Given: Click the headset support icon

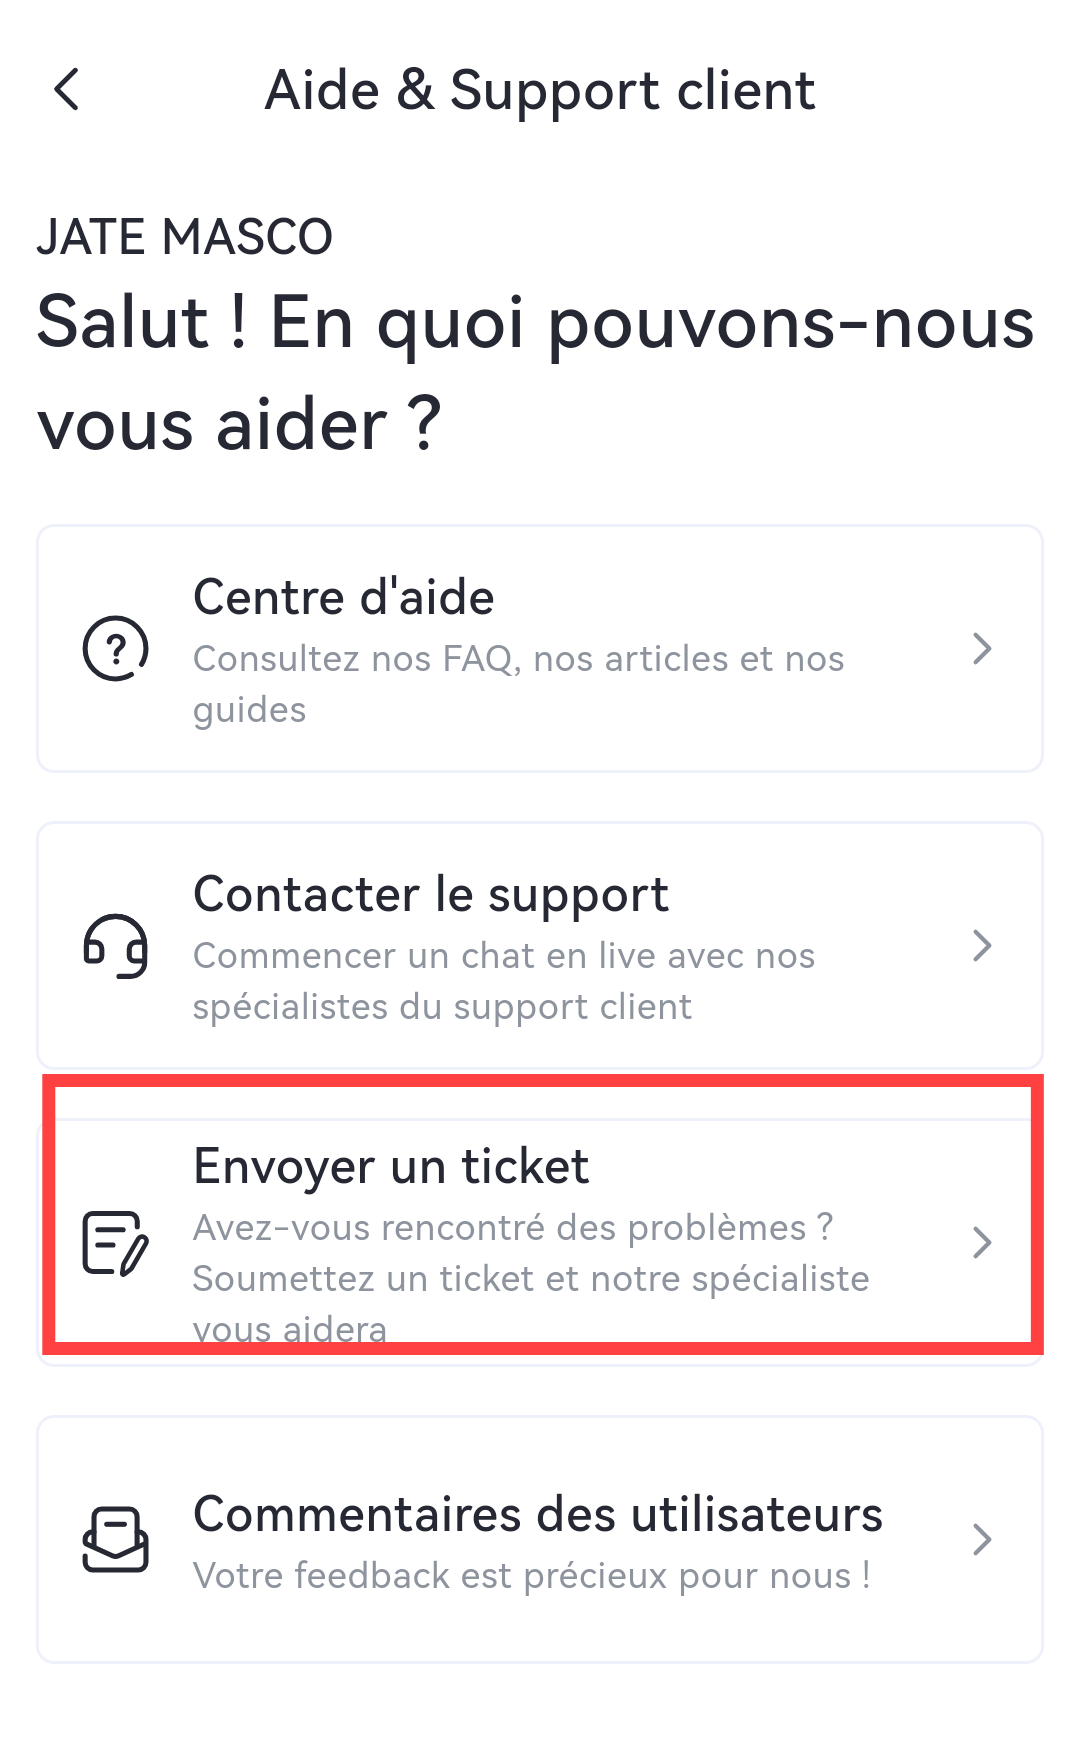Looking at the screenshot, I should point(116,945).
